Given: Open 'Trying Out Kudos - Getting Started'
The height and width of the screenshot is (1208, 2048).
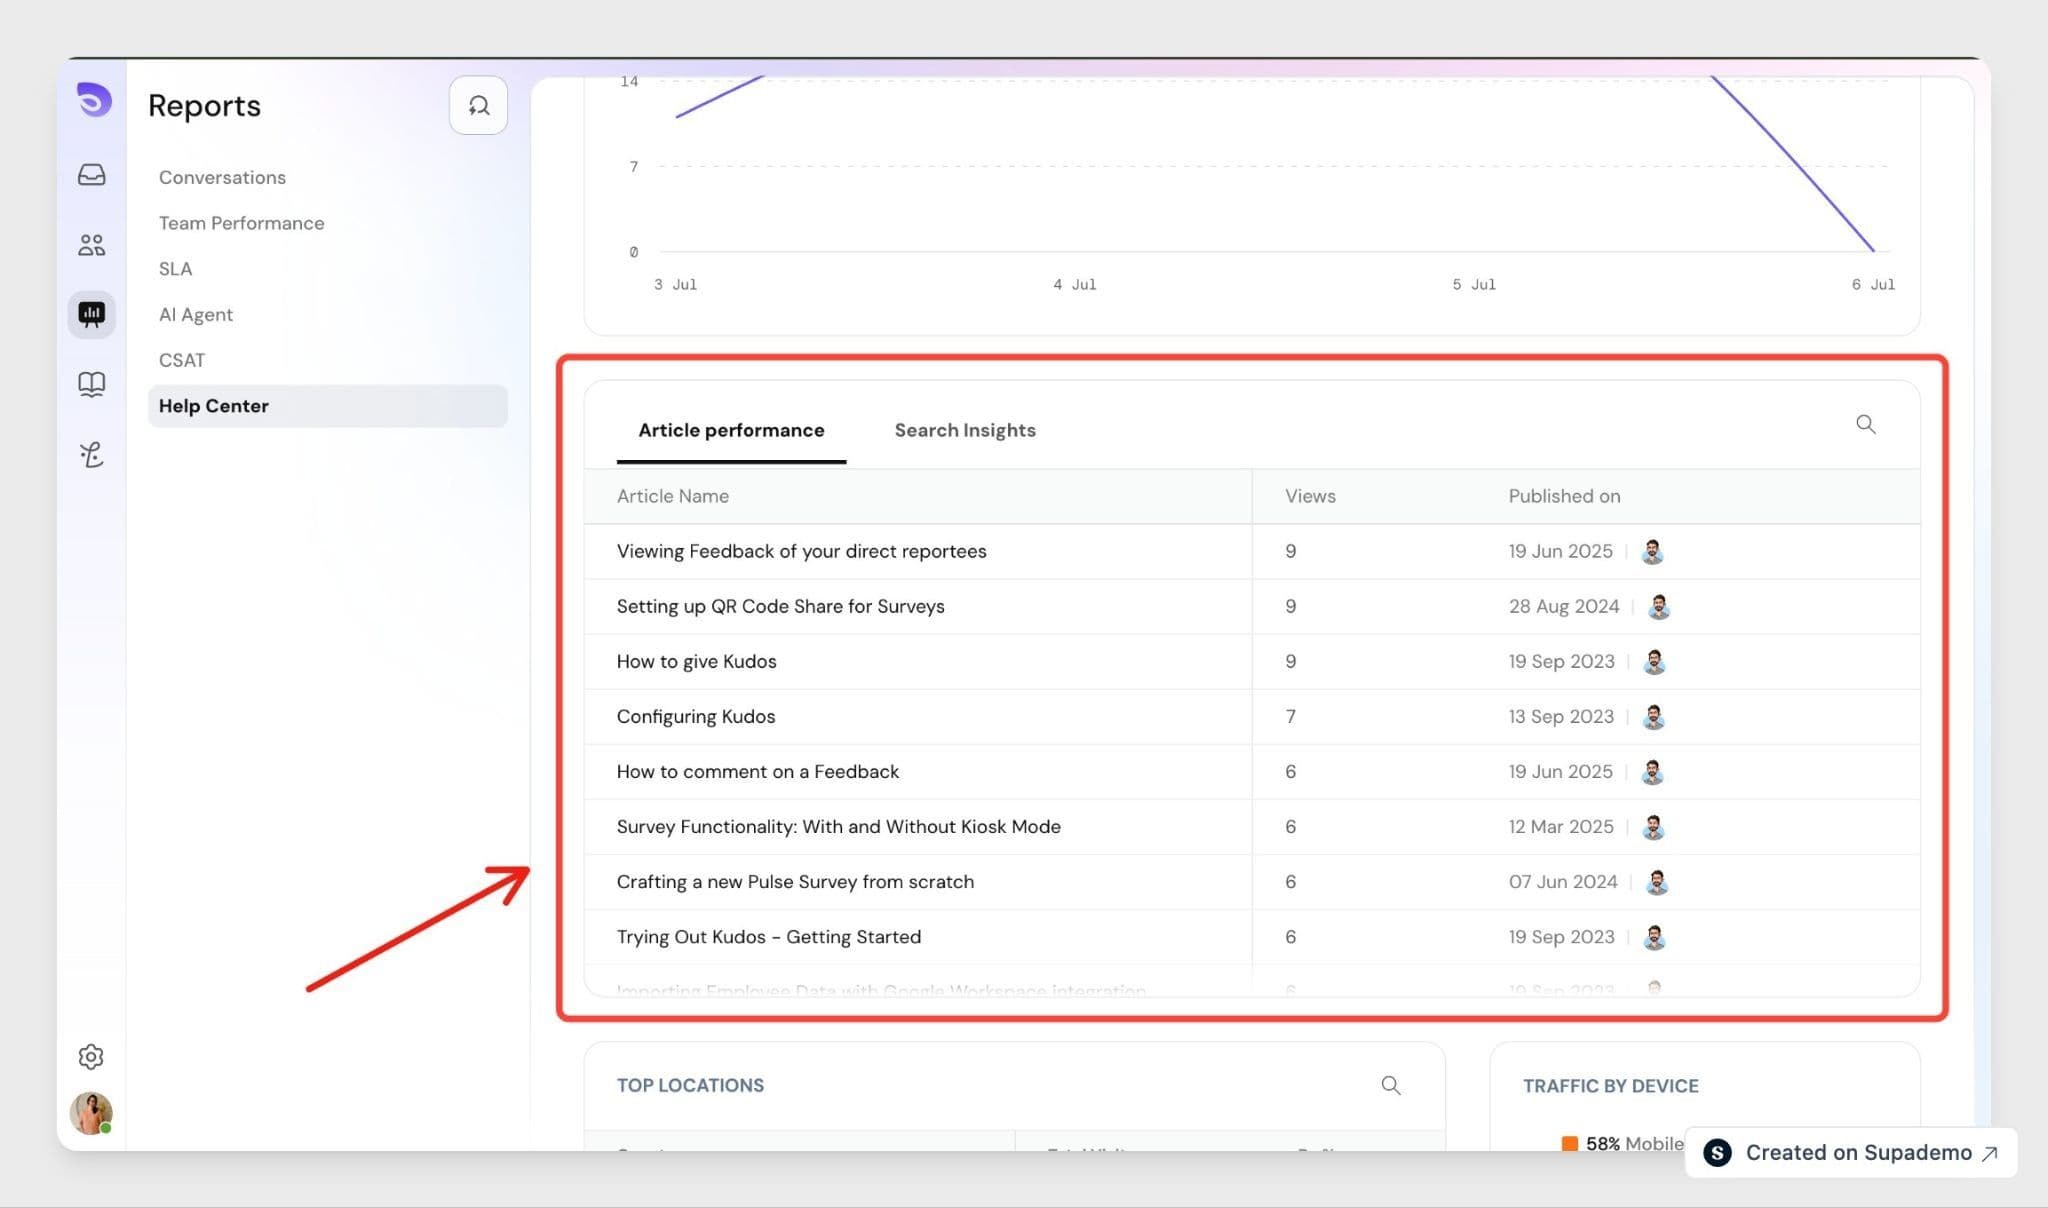Looking at the screenshot, I should 768,936.
